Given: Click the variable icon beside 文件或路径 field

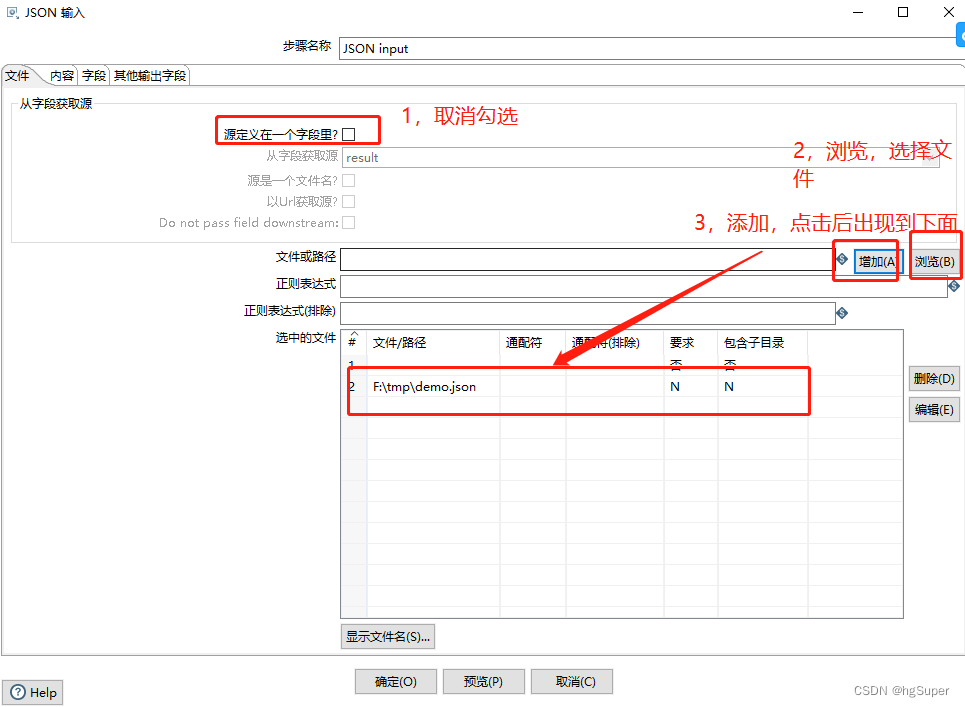Looking at the screenshot, I should [x=843, y=260].
